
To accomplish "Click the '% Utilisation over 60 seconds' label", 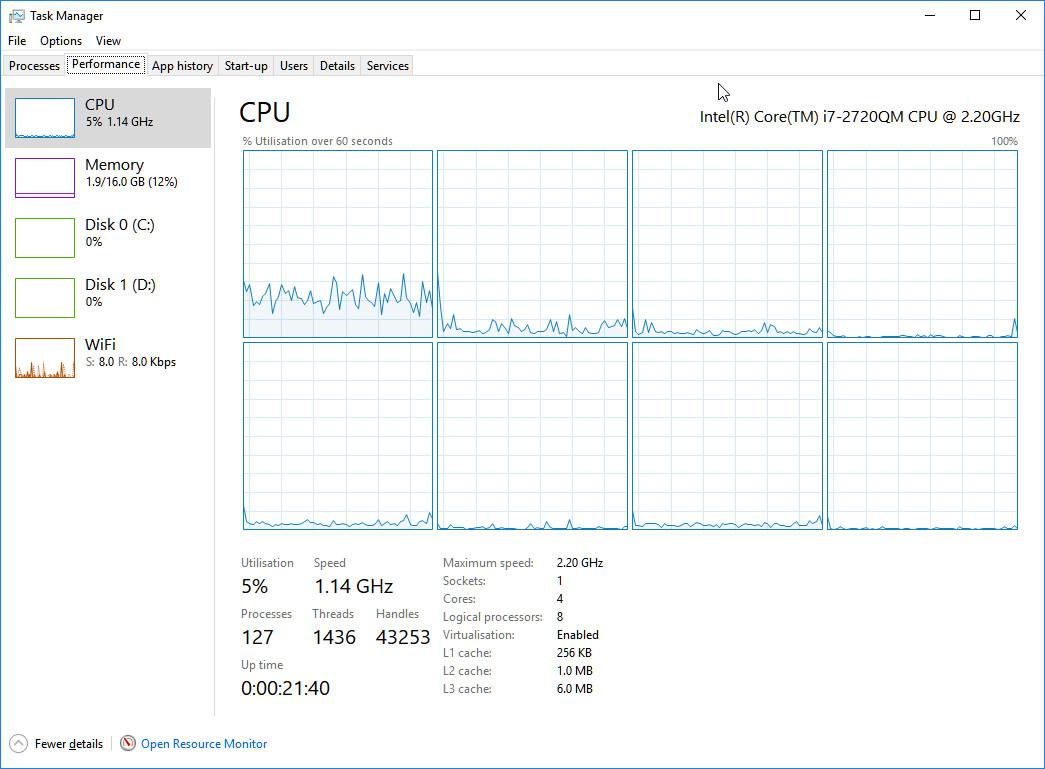I will point(317,141).
